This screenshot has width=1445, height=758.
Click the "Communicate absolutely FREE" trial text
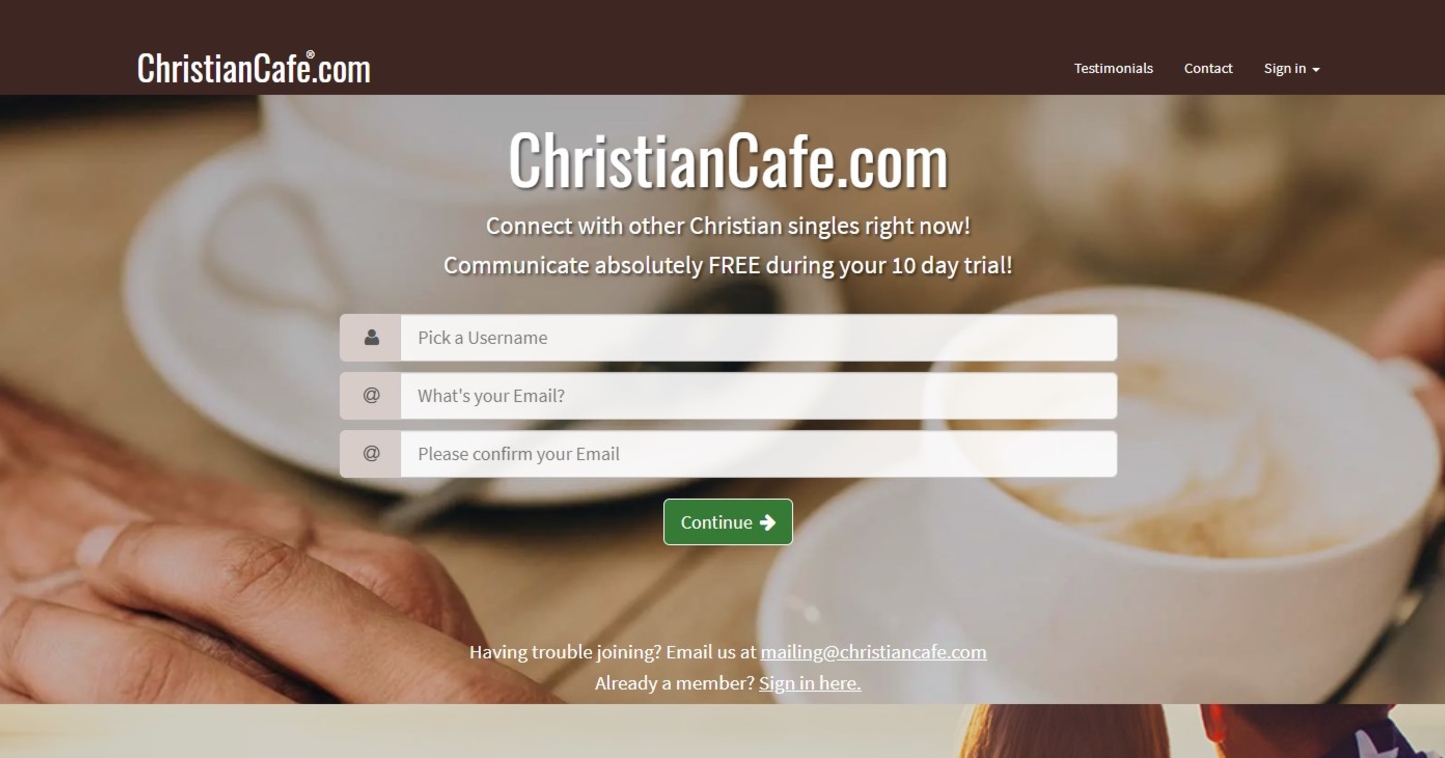click(728, 265)
